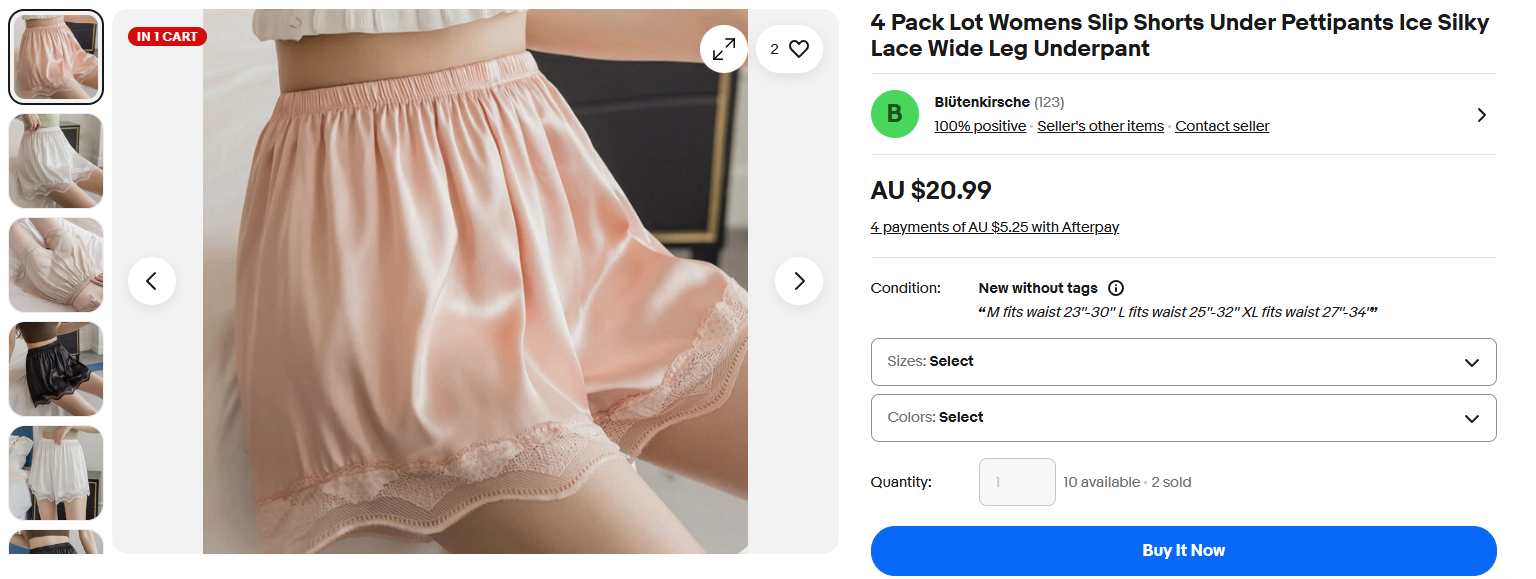Image resolution: width=1536 pixels, height=579 pixels.
Task: Click Contact seller link
Action: click(1222, 126)
